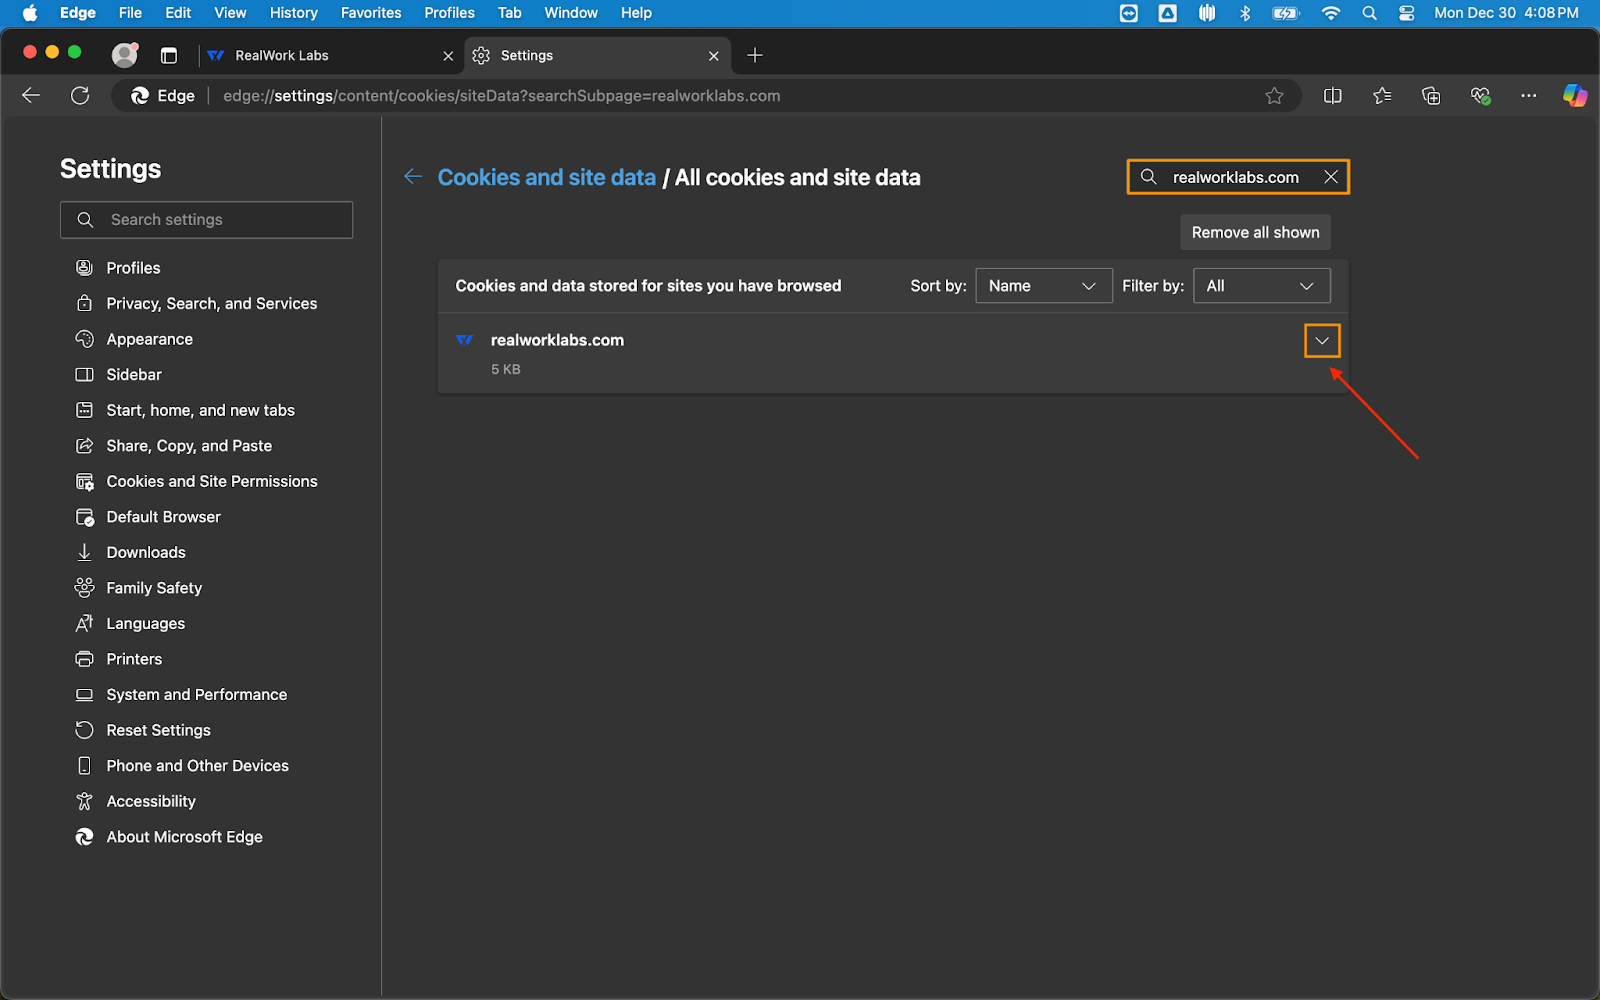
Task: Reload the page with the refresh icon
Action: click(x=80, y=96)
